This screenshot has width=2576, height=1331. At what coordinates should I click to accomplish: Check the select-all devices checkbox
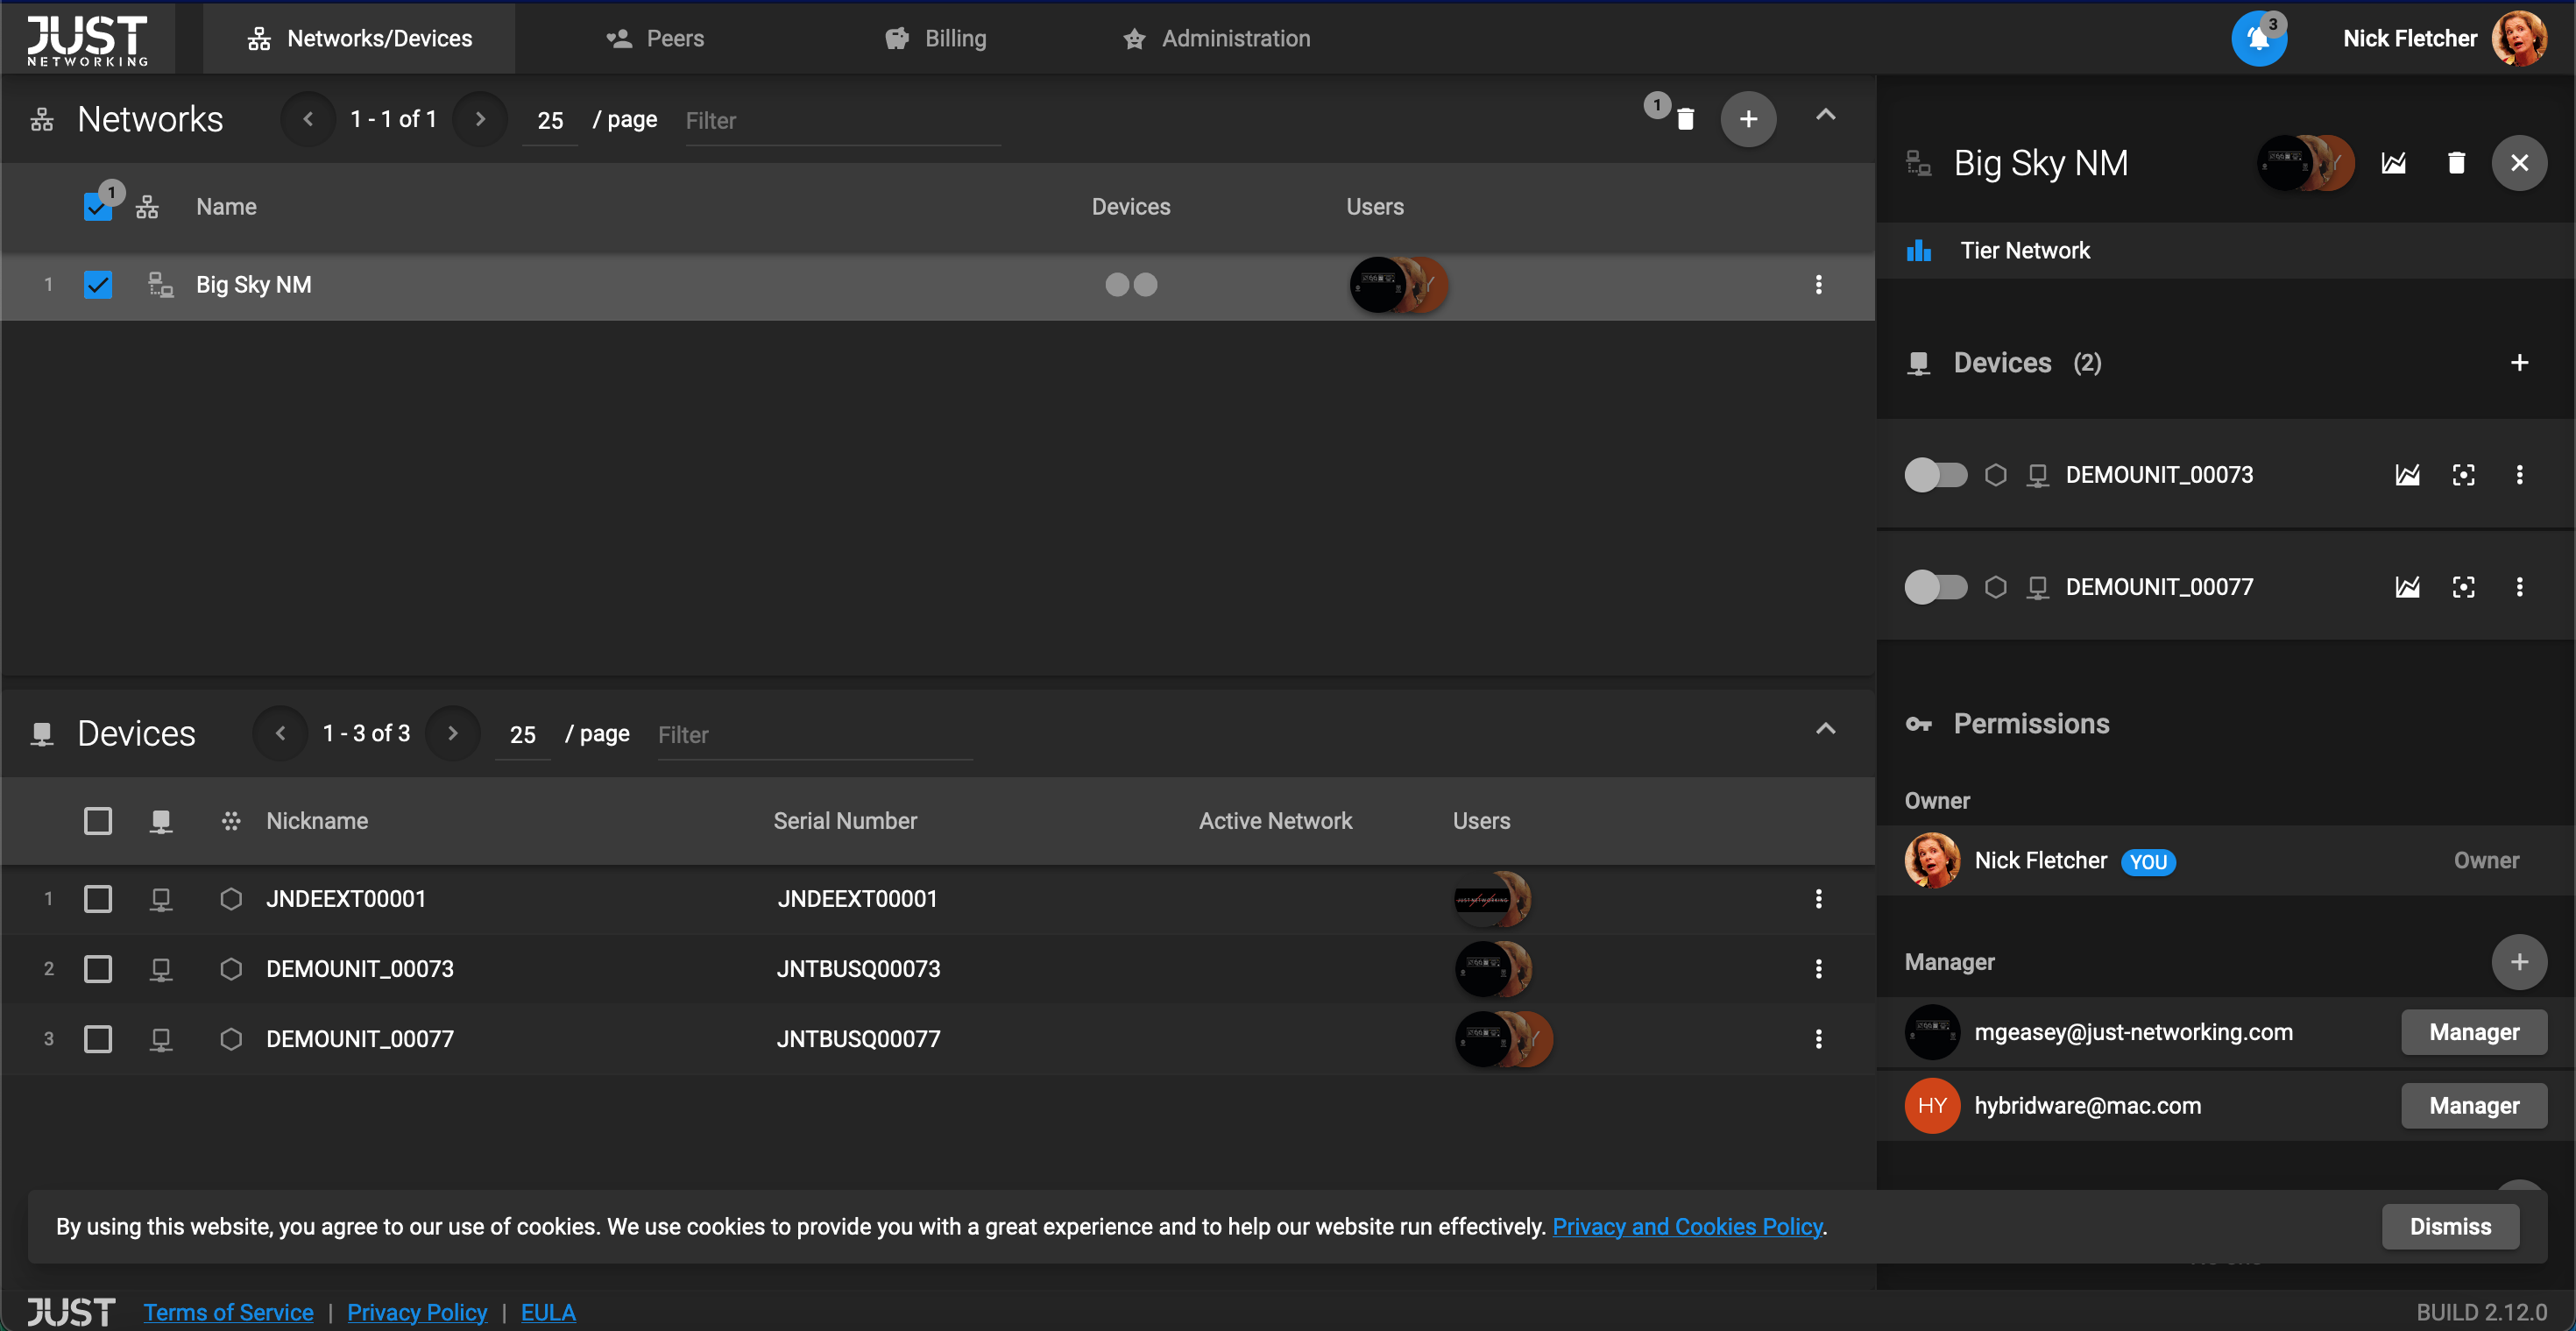[x=98, y=821]
